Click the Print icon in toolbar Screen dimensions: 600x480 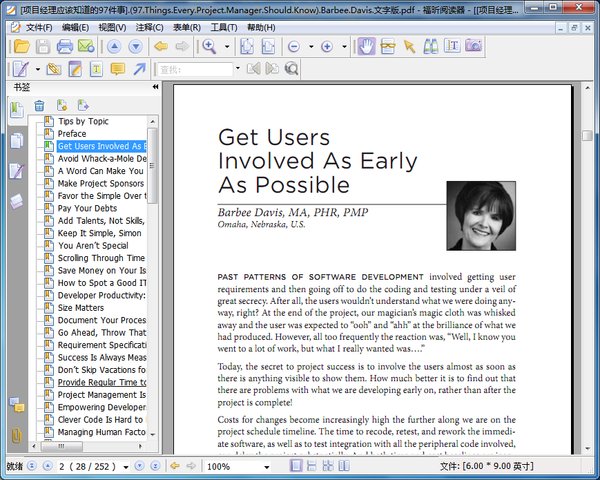(64, 47)
